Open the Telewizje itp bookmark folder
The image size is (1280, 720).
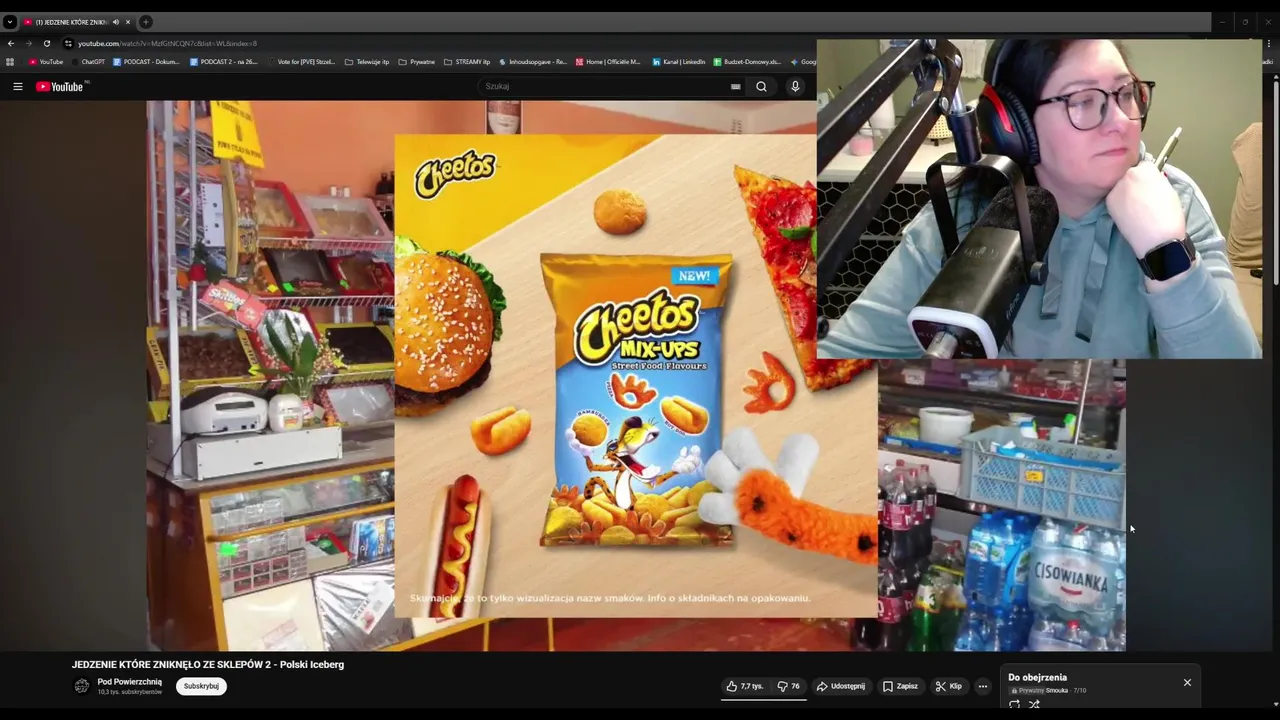click(367, 62)
